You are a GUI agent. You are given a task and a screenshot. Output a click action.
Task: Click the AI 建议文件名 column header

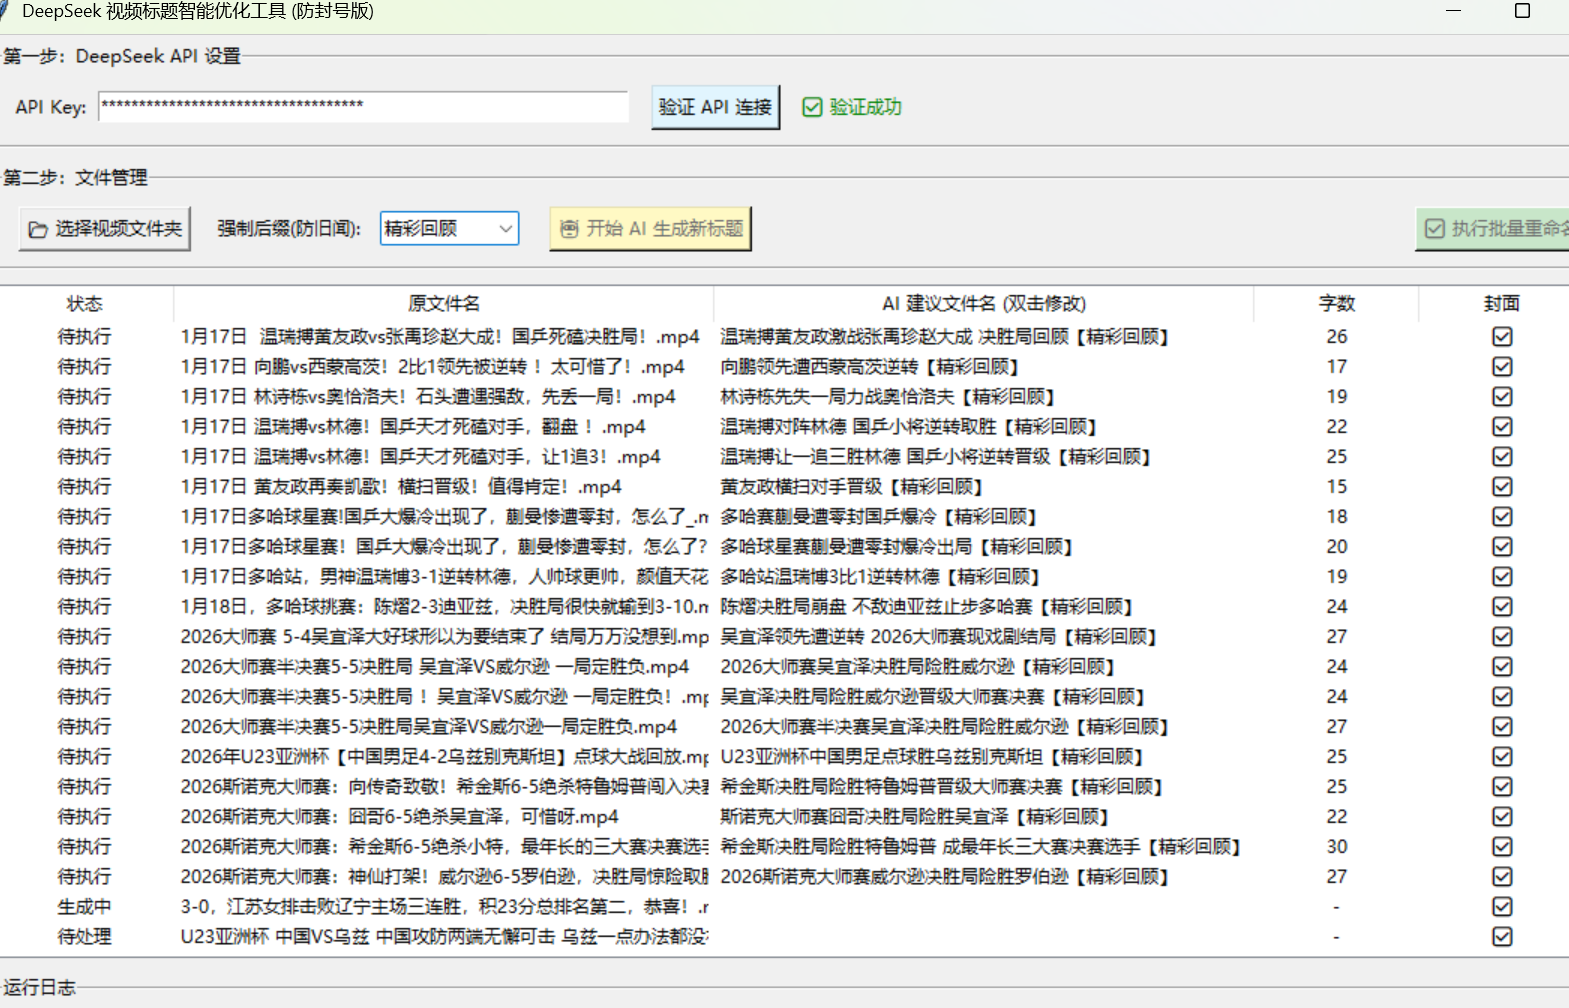coord(984,303)
